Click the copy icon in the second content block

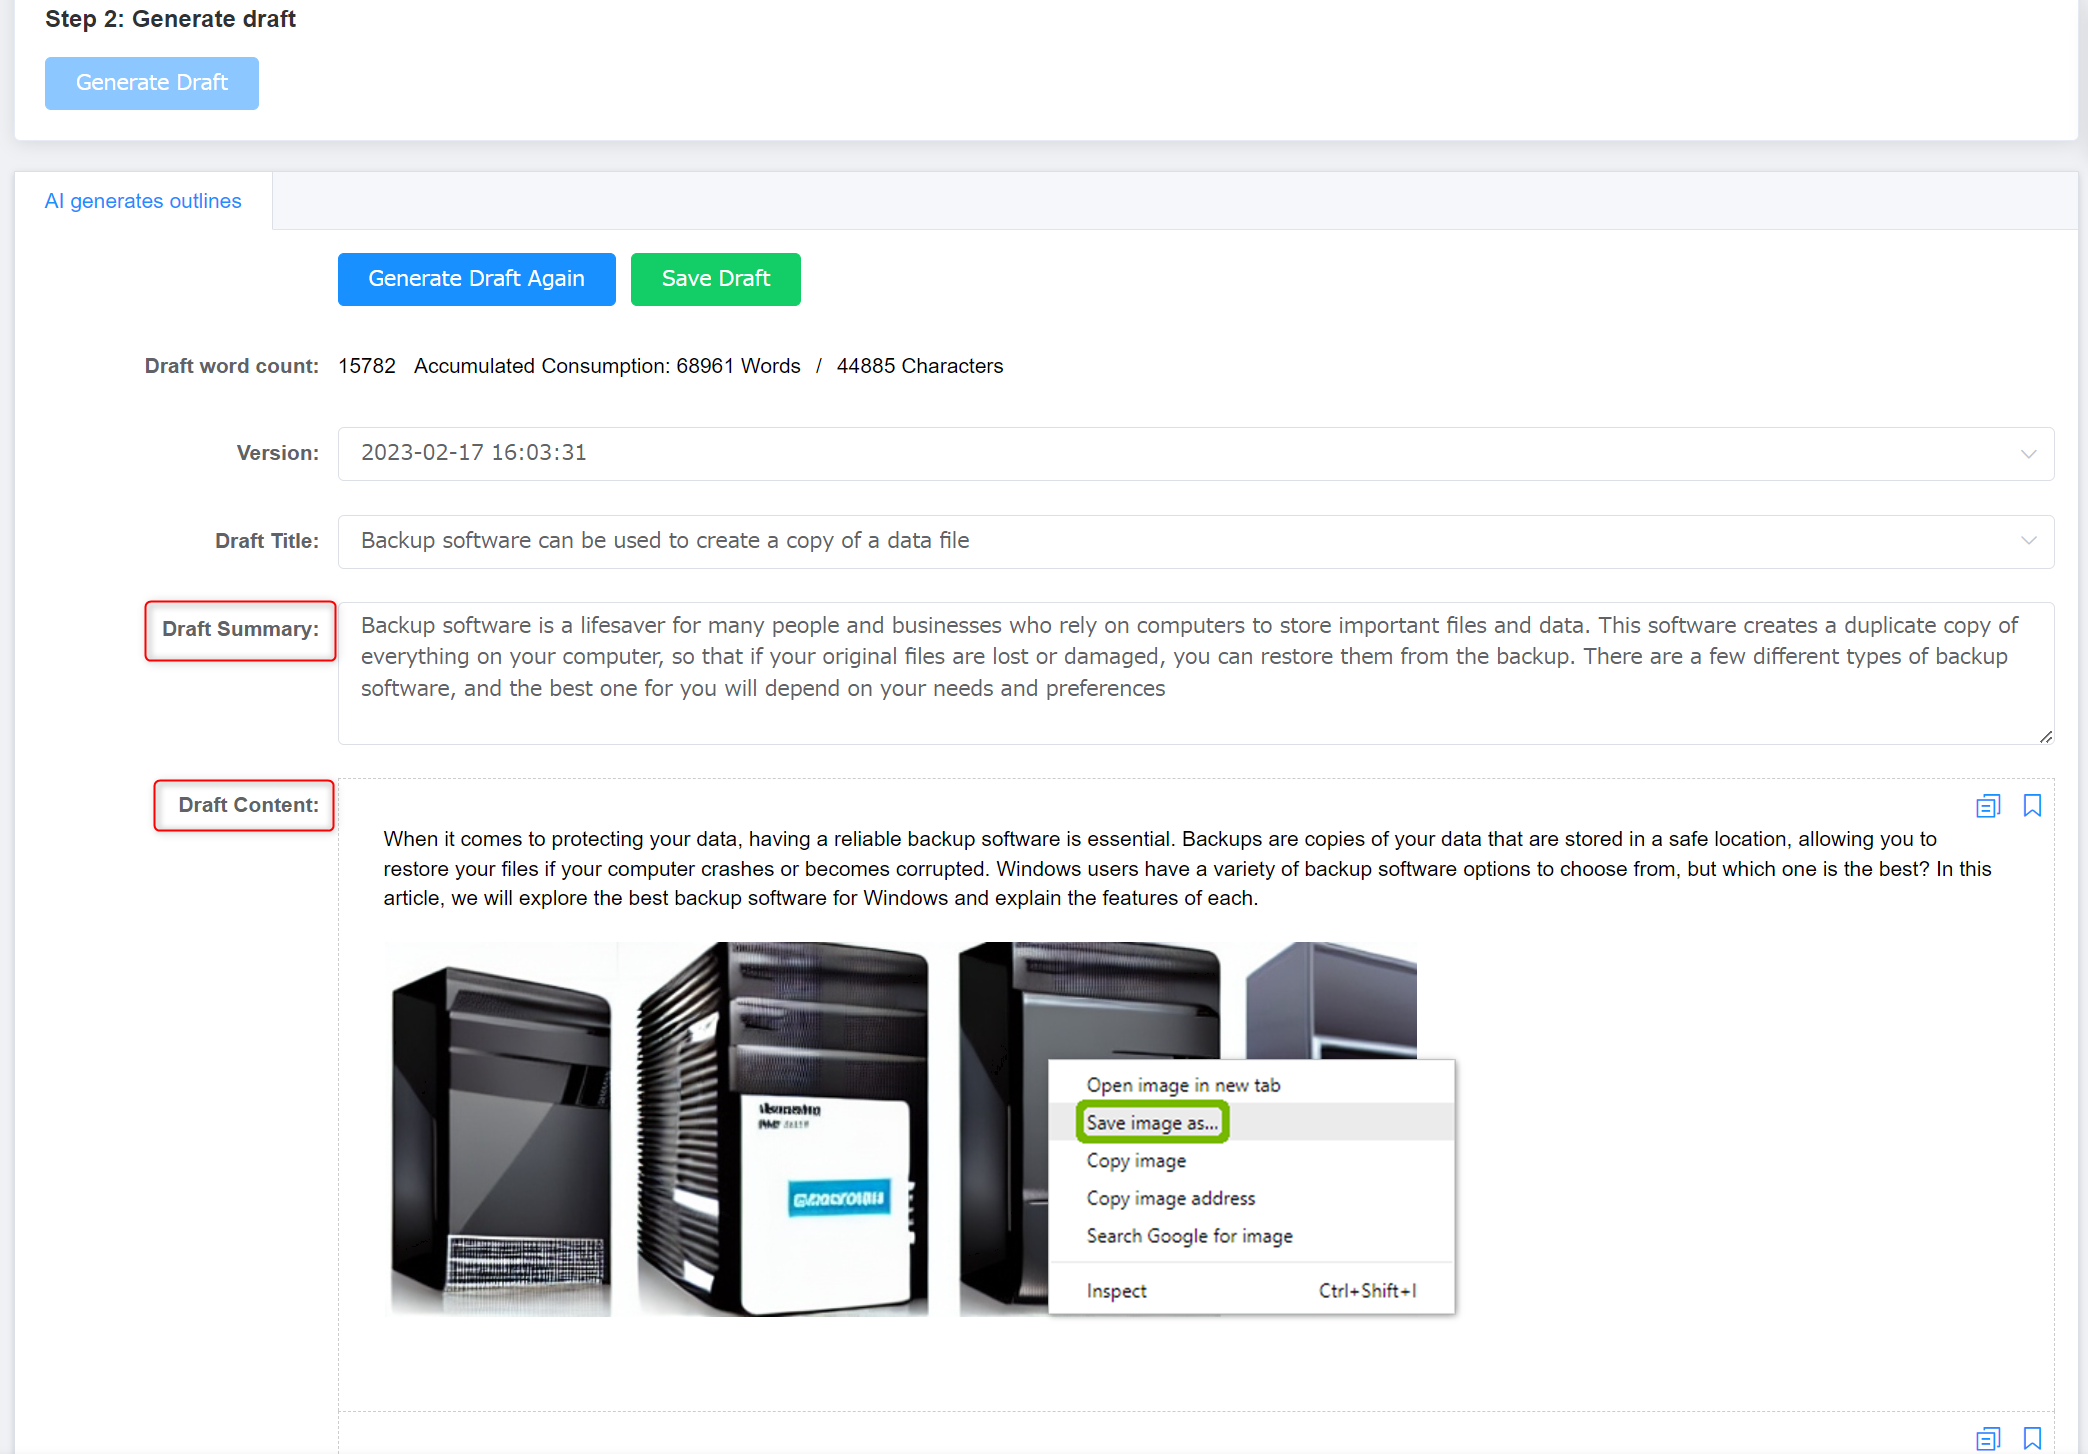(x=1988, y=1438)
